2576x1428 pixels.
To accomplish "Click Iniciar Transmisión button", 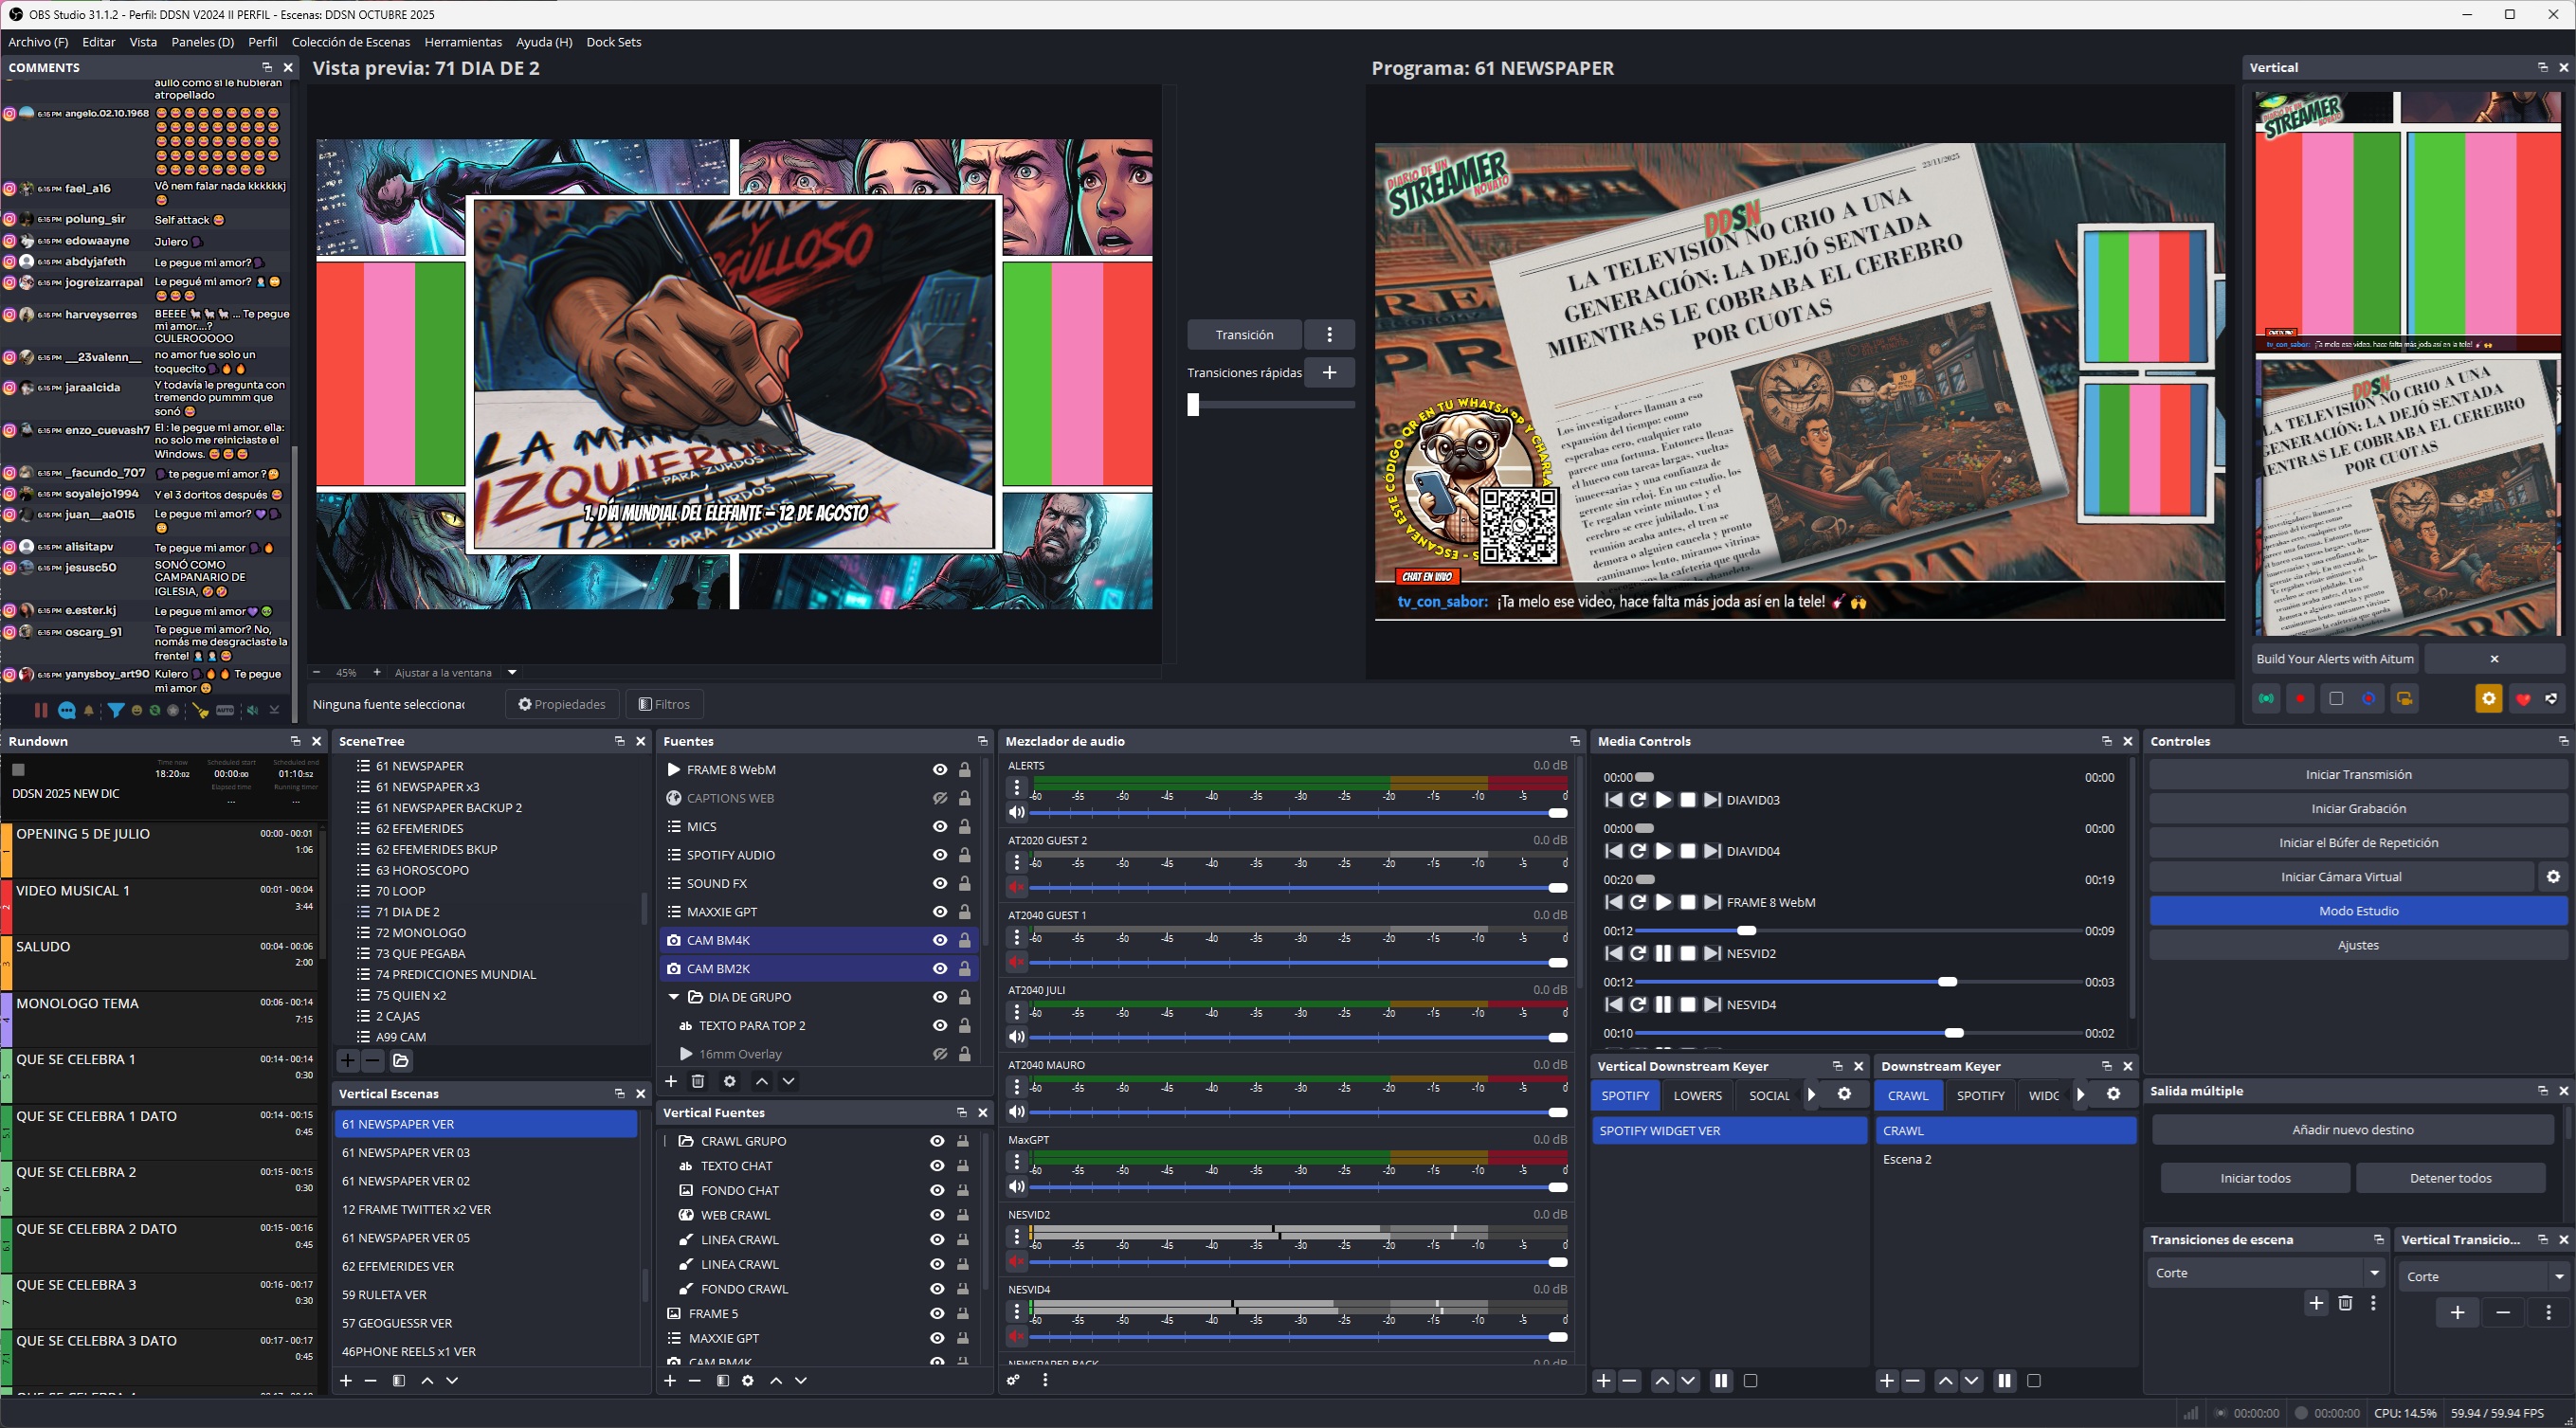I will (x=2359, y=775).
